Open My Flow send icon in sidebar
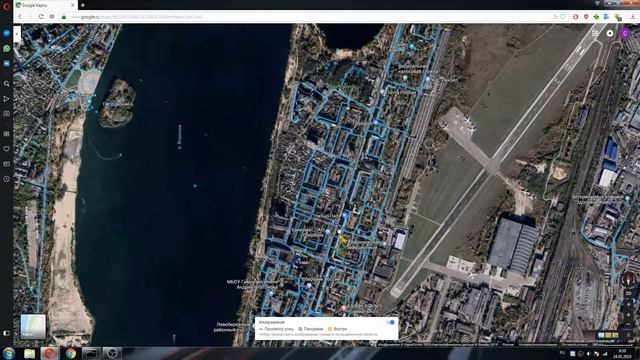 pos(7,99)
